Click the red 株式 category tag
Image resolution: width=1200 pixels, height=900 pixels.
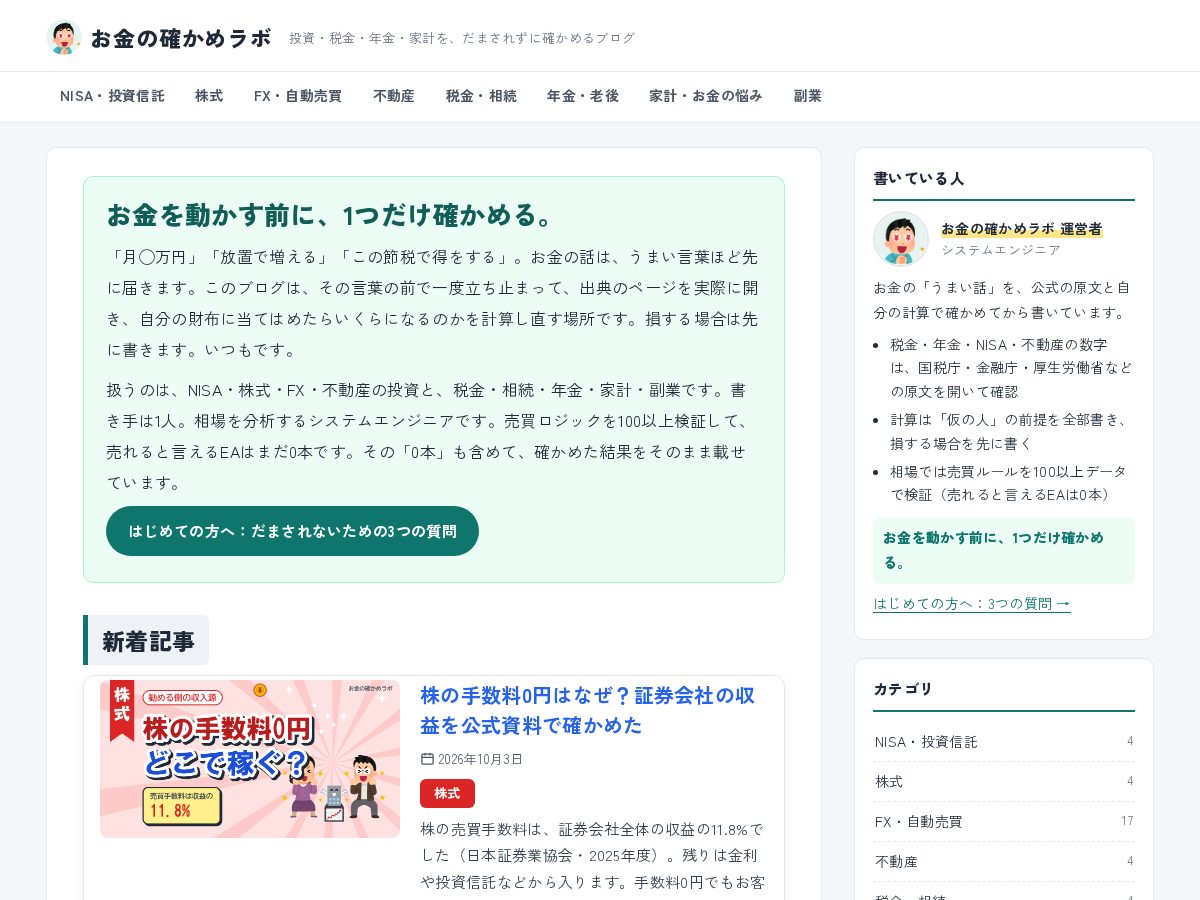447,793
